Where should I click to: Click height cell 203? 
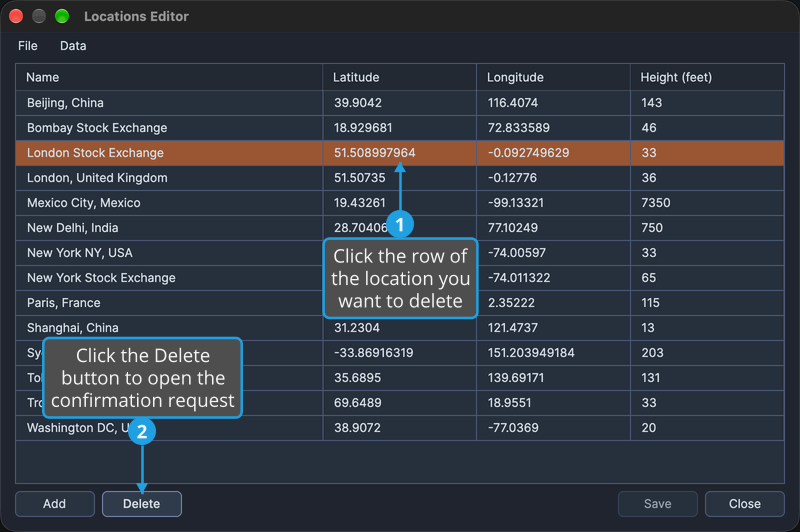(707, 353)
